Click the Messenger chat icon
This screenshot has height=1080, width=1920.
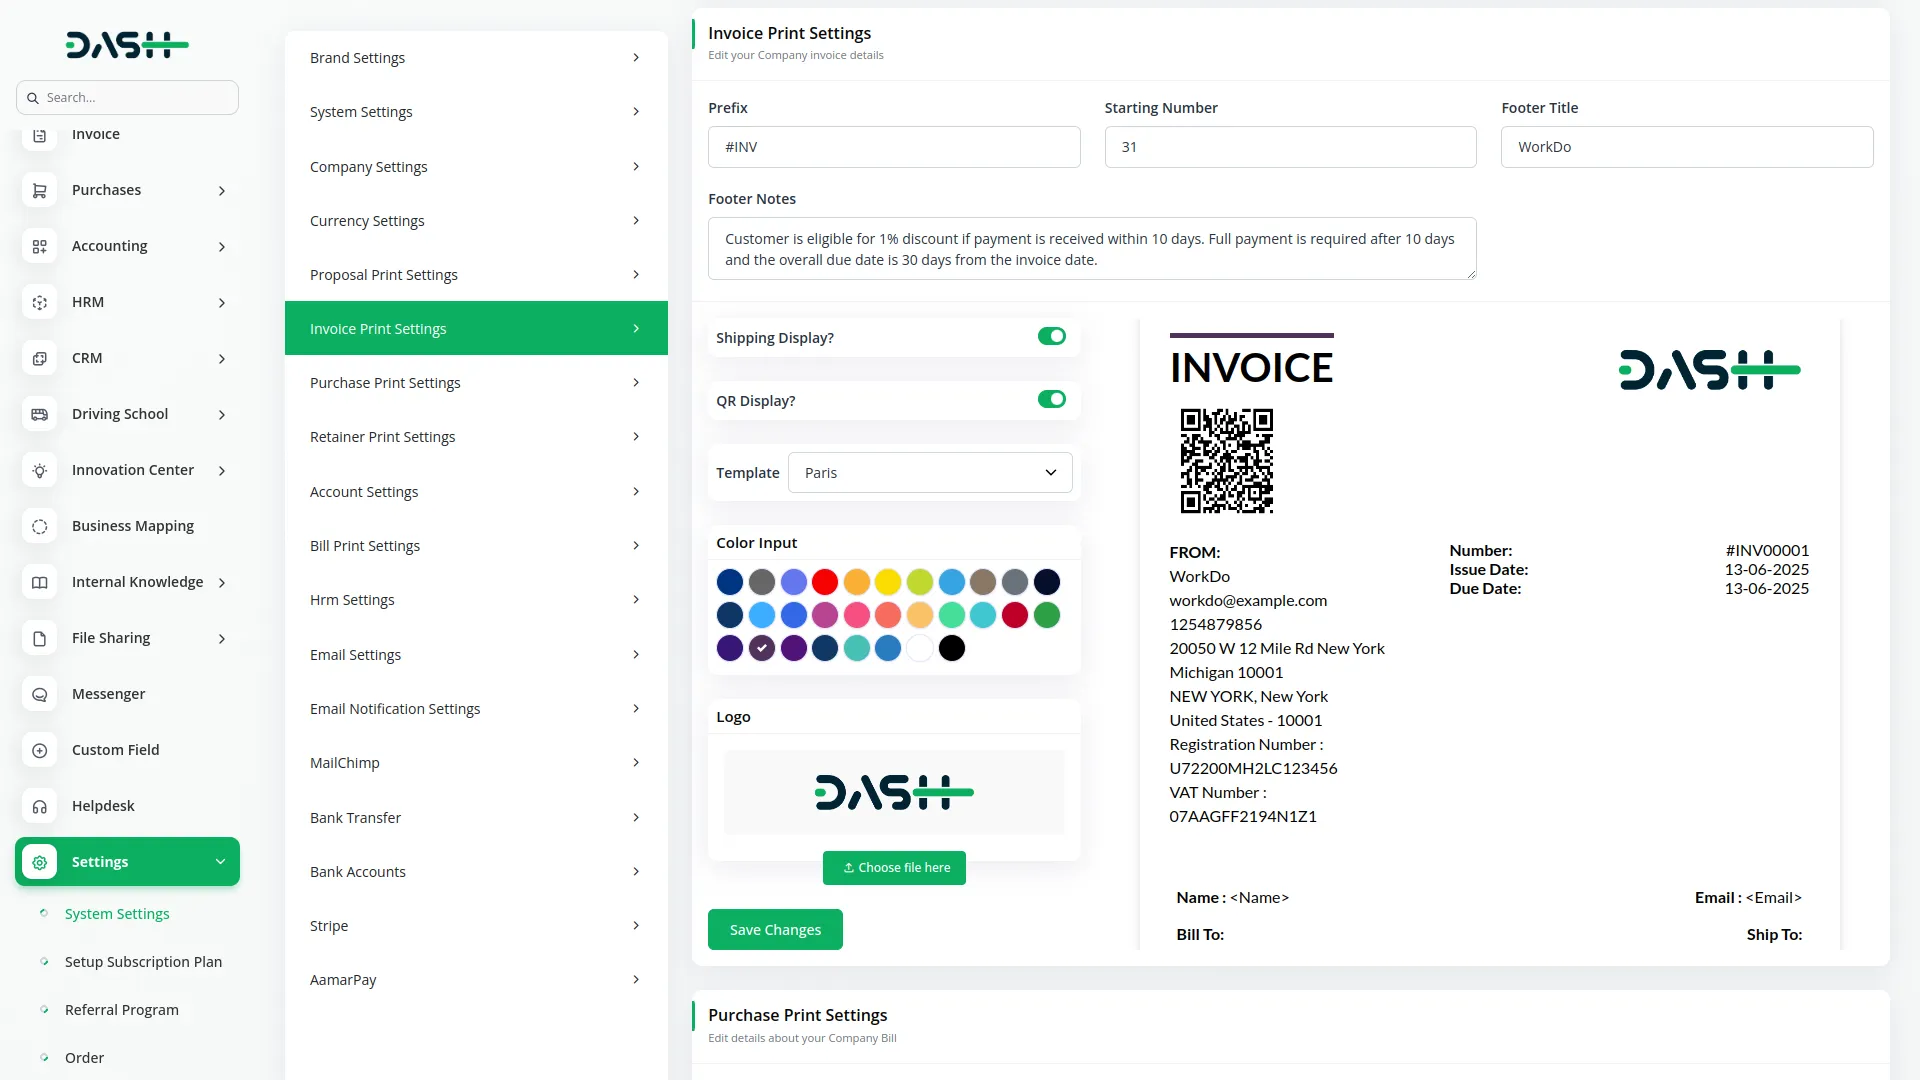[40, 694]
